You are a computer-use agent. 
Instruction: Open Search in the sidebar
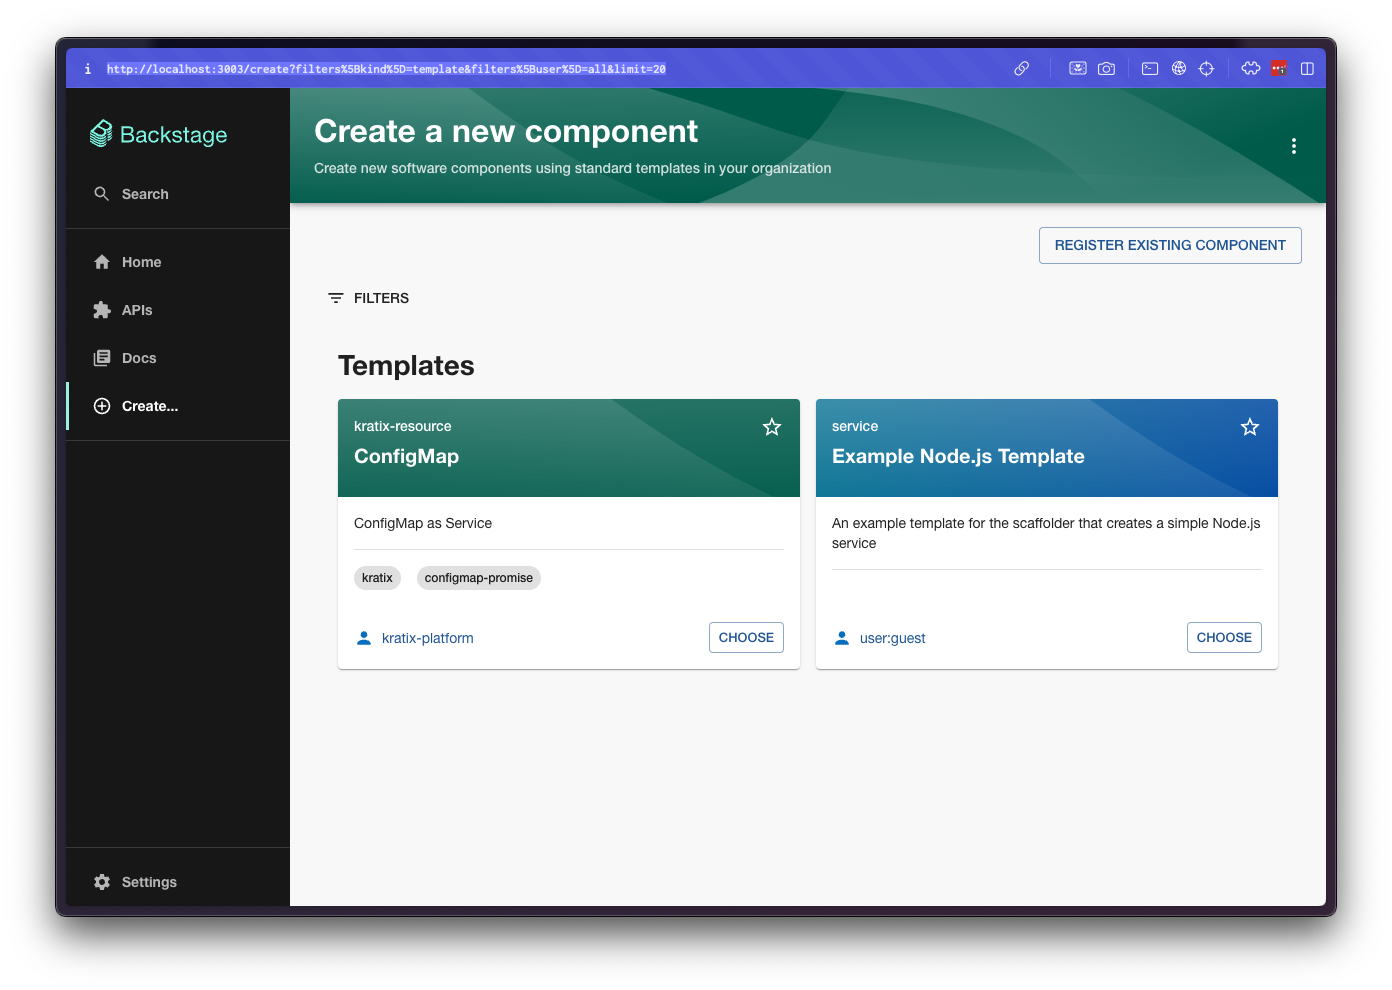[x=178, y=194]
